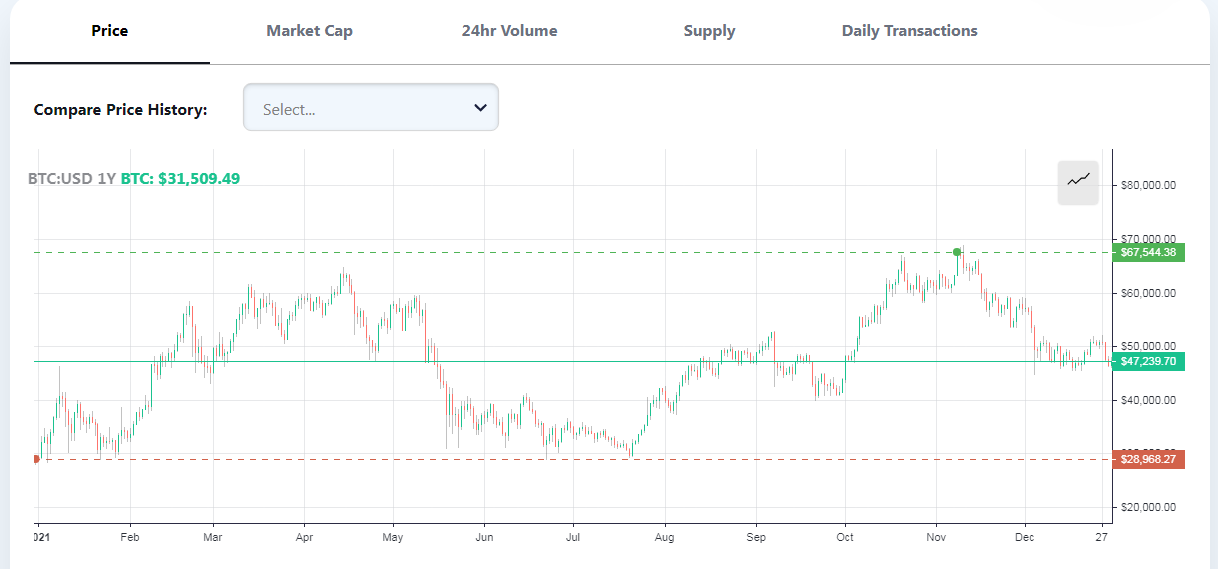Open the Compare Price History dropdown
1218x569 pixels.
[x=370, y=108]
